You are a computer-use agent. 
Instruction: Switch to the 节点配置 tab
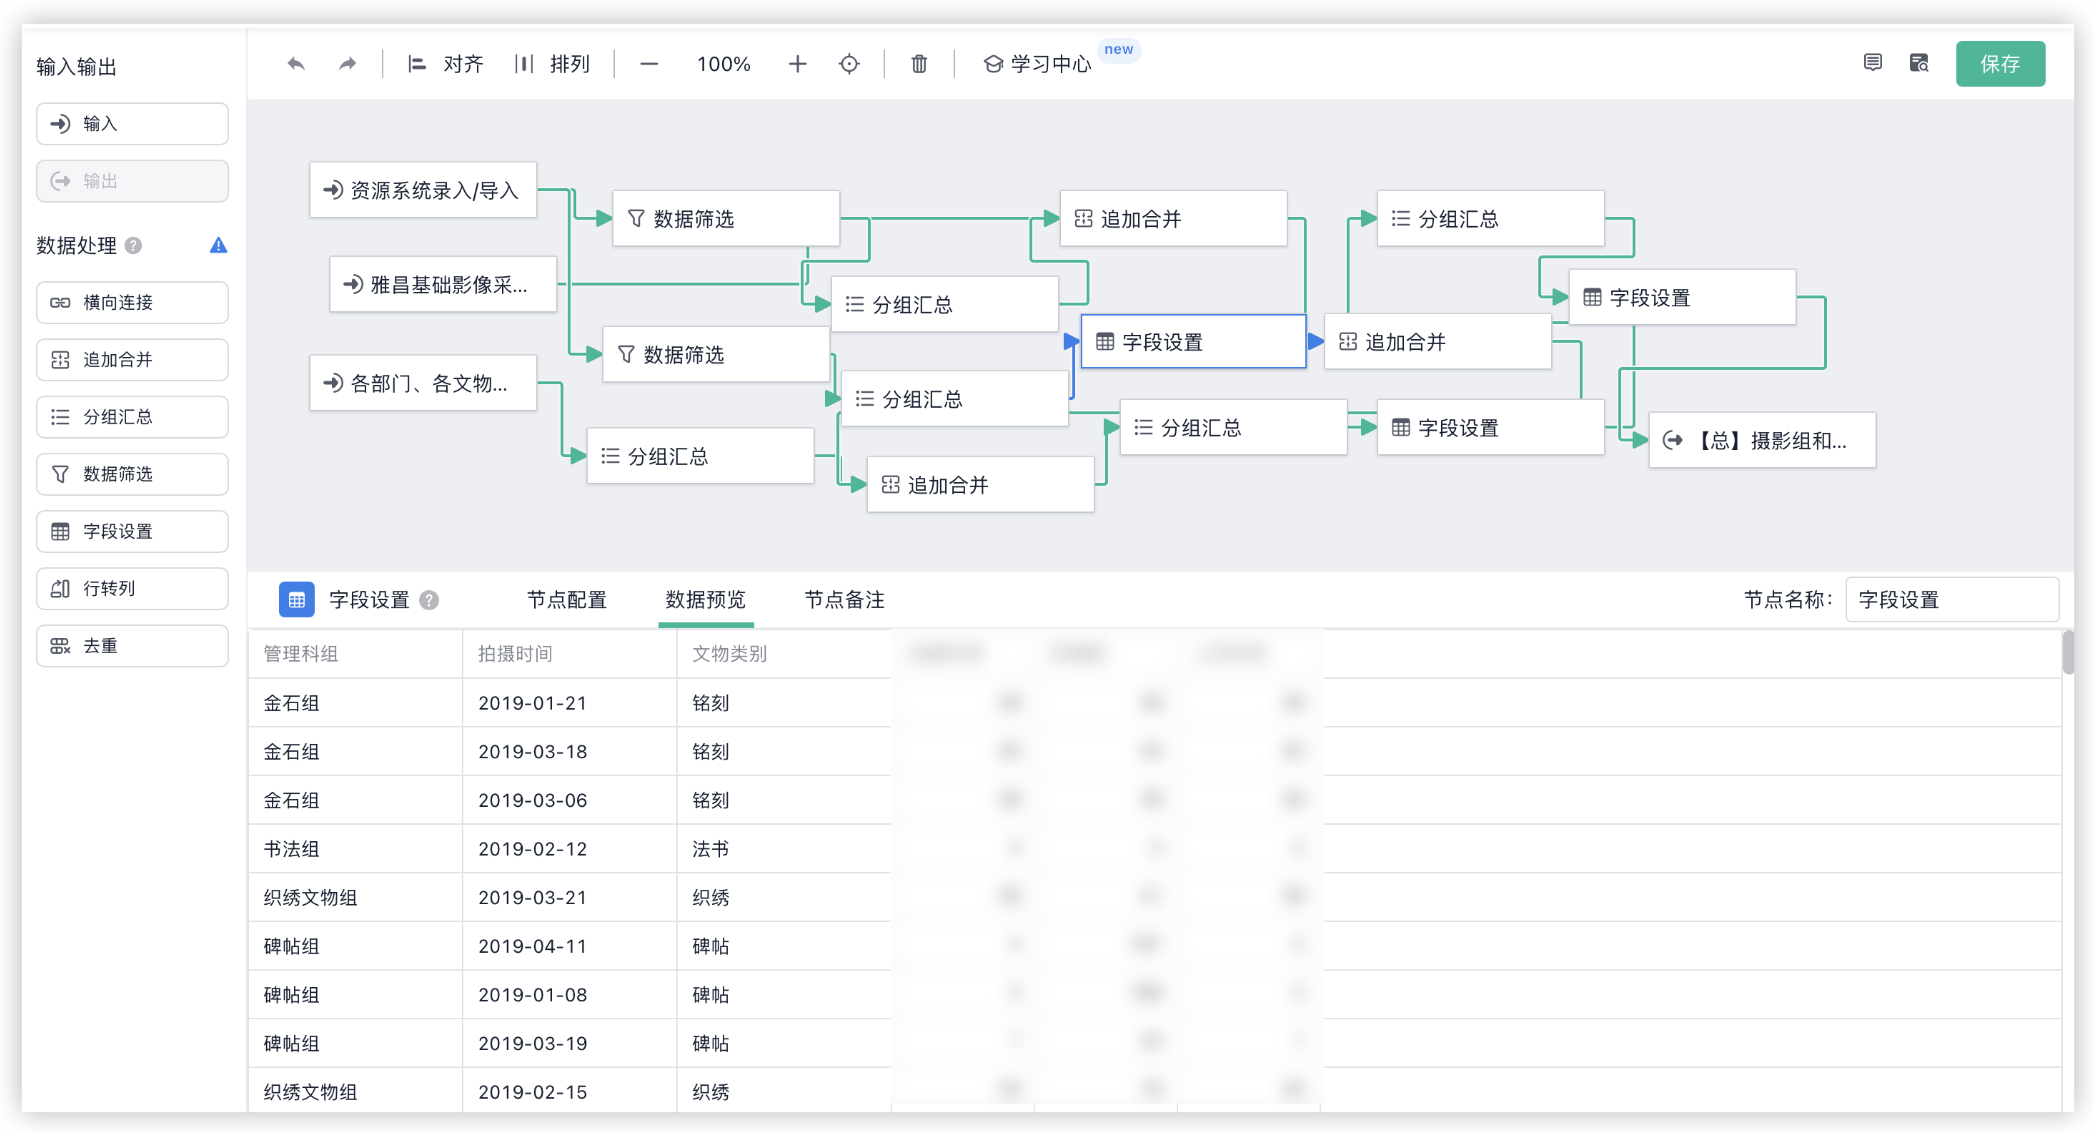(566, 599)
